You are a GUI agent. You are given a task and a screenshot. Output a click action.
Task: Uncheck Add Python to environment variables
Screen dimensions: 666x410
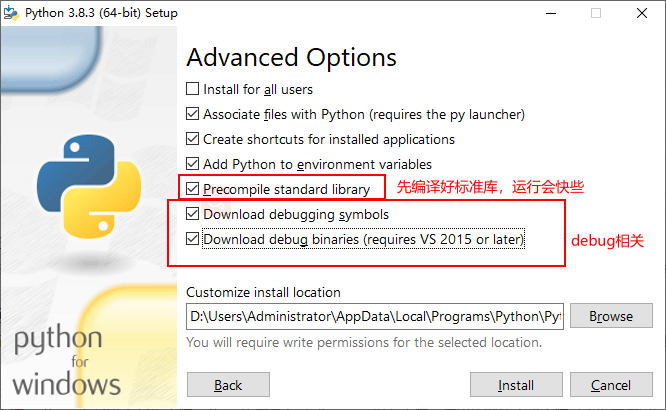coord(193,163)
